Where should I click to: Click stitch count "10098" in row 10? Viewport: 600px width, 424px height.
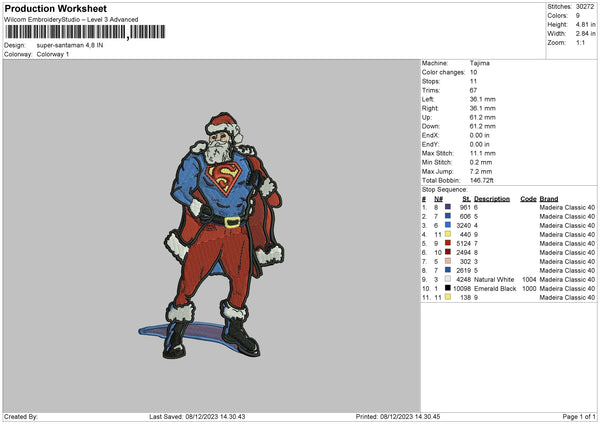pyautogui.click(x=462, y=289)
